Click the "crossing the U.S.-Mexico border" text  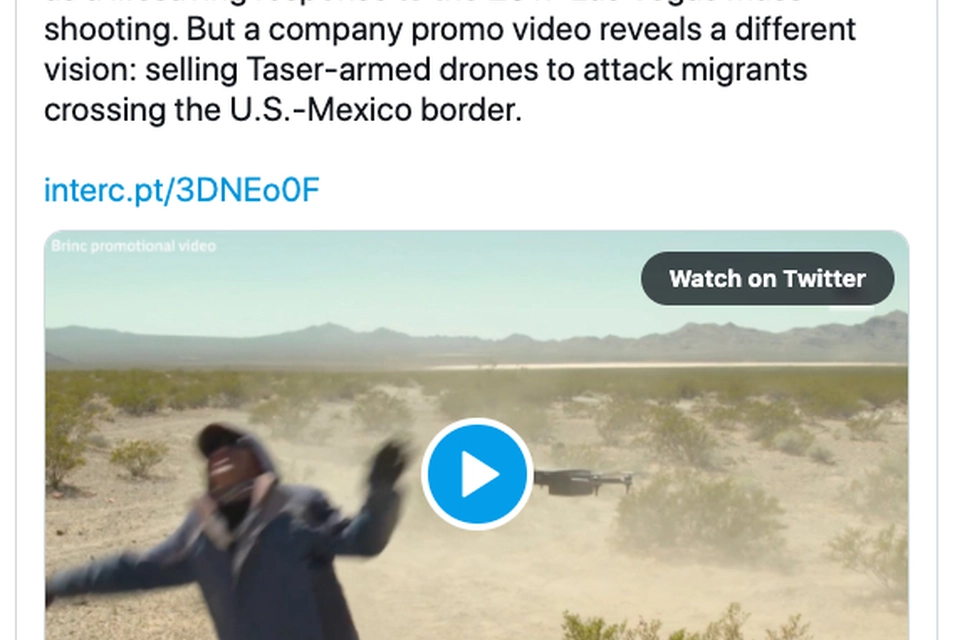pos(283,110)
